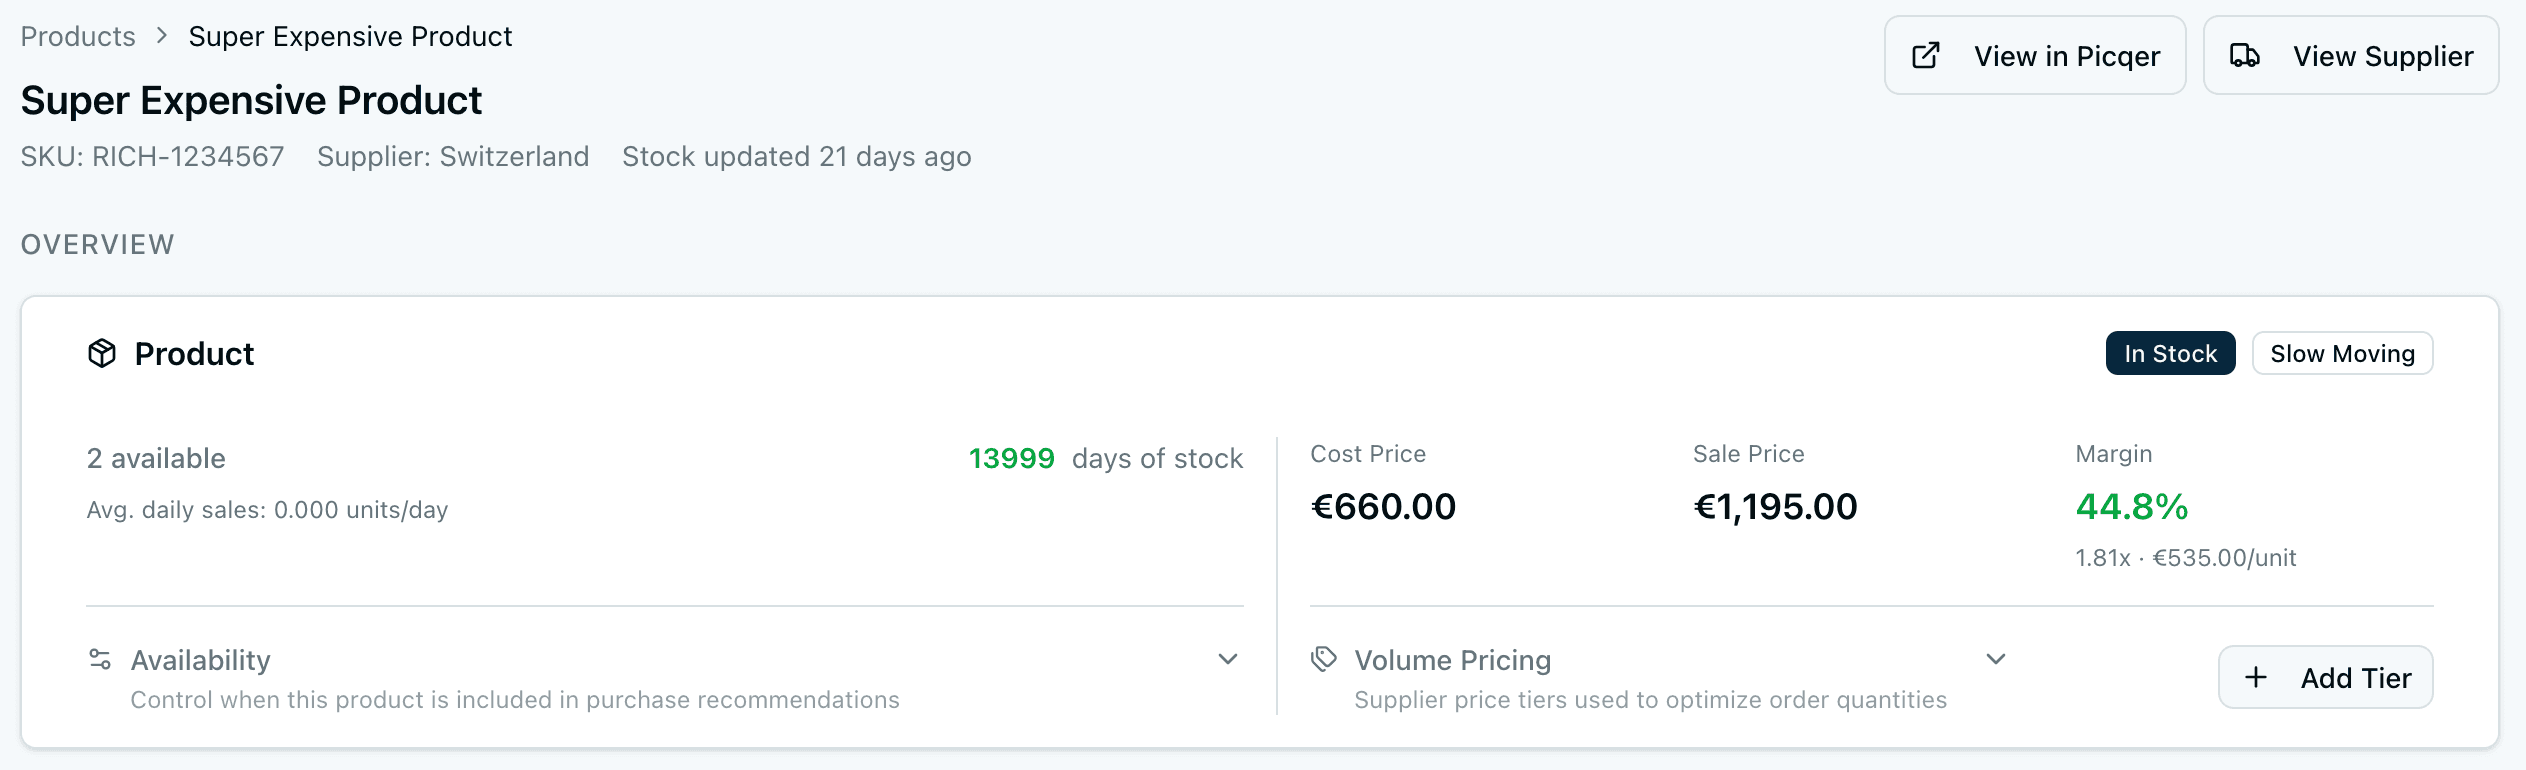The image size is (2526, 770).
Task: Open the Products breadcrumb page
Action: tap(77, 36)
